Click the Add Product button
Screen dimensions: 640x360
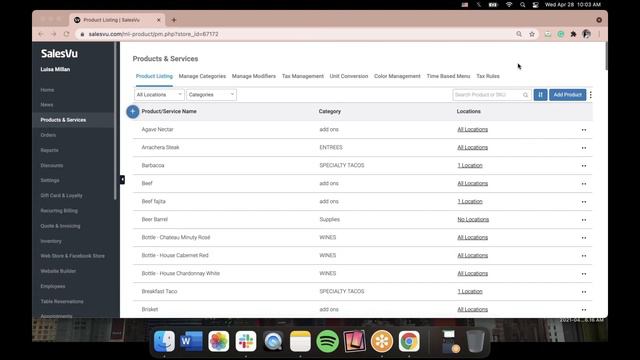[567, 95]
